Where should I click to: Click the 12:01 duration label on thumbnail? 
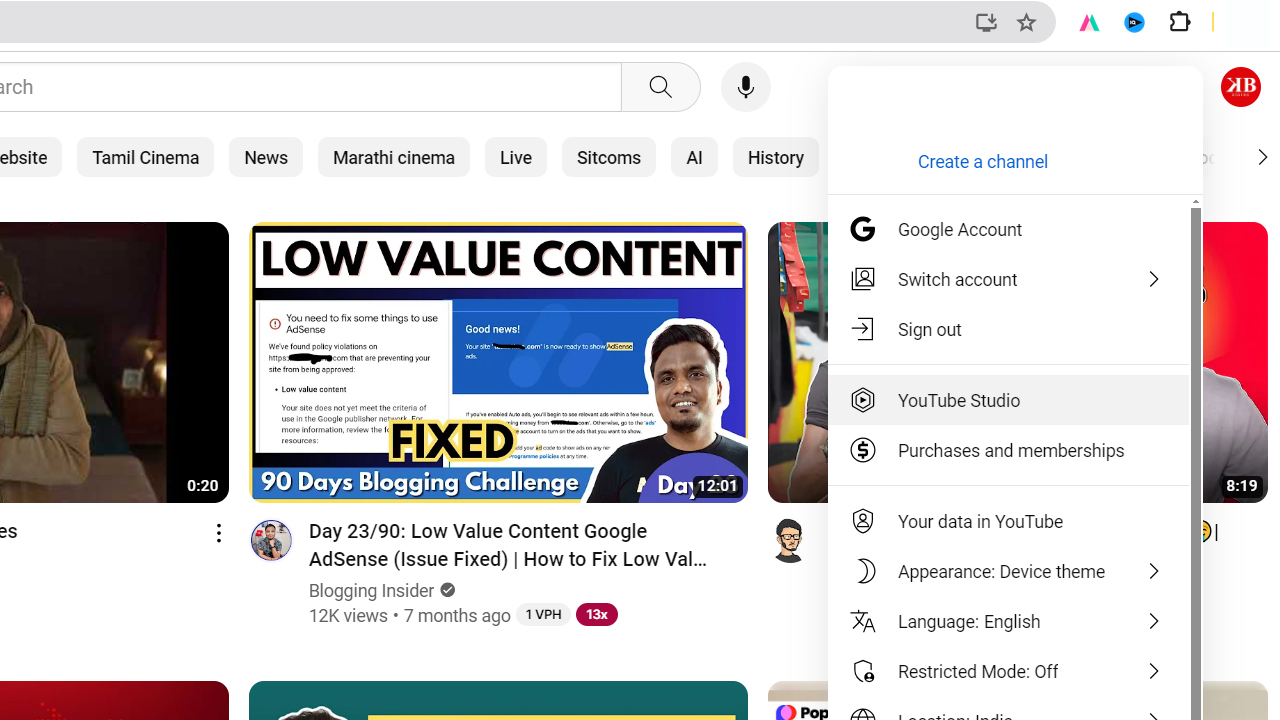(717, 486)
